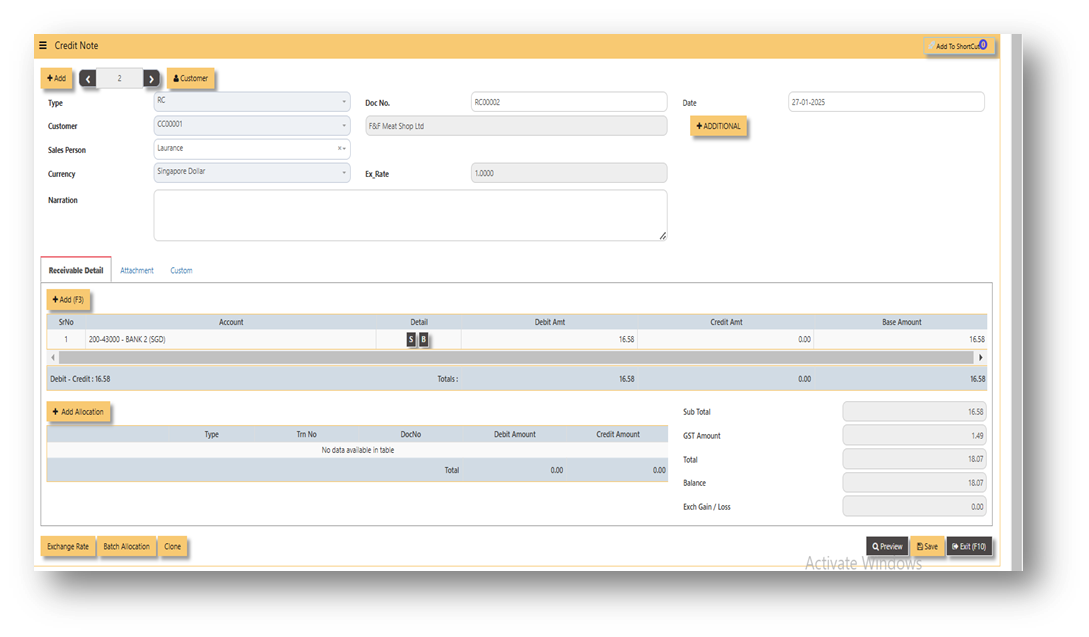This screenshot has width=1089, height=637.
Task: Click the Balance field 18.07
Action: tap(914, 483)
